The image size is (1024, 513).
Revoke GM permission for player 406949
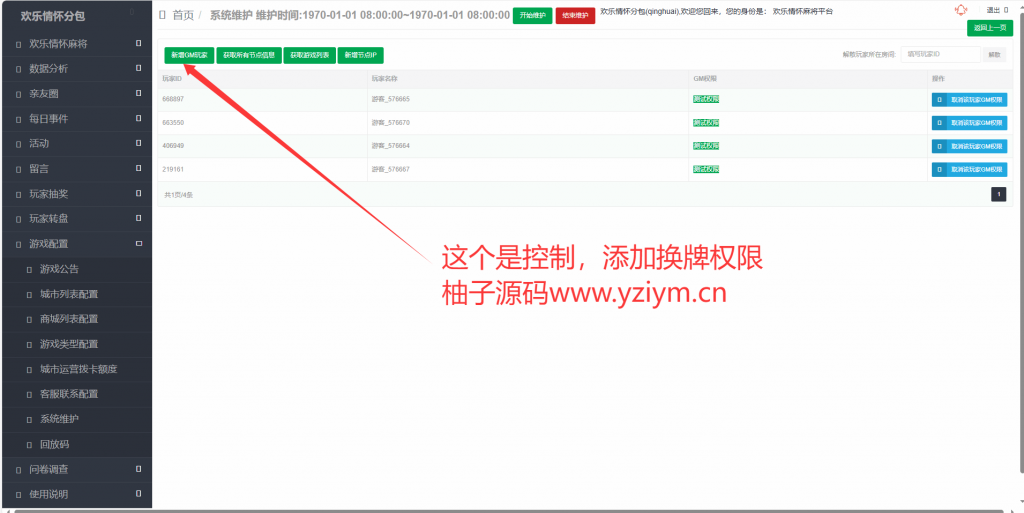[x=969, y=146]
